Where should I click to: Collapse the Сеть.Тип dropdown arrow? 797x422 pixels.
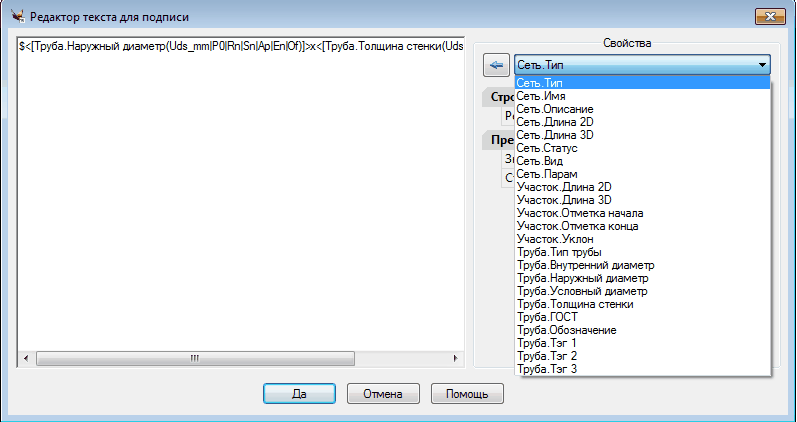pos(762,65)
